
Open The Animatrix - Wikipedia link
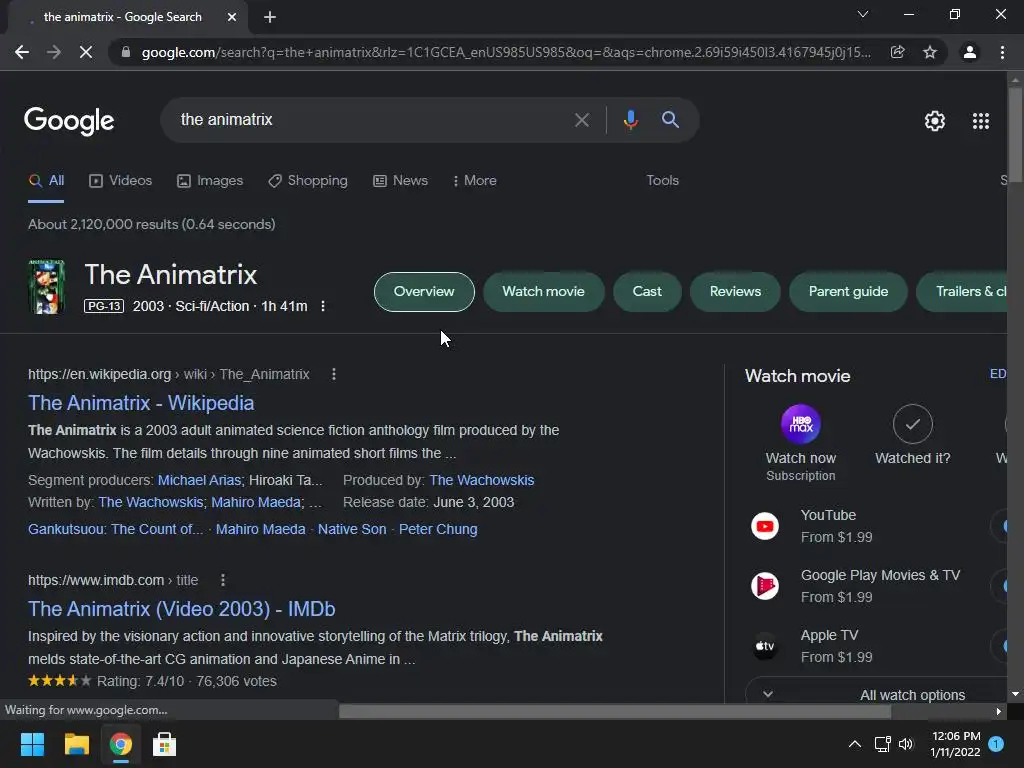(141, 403)
